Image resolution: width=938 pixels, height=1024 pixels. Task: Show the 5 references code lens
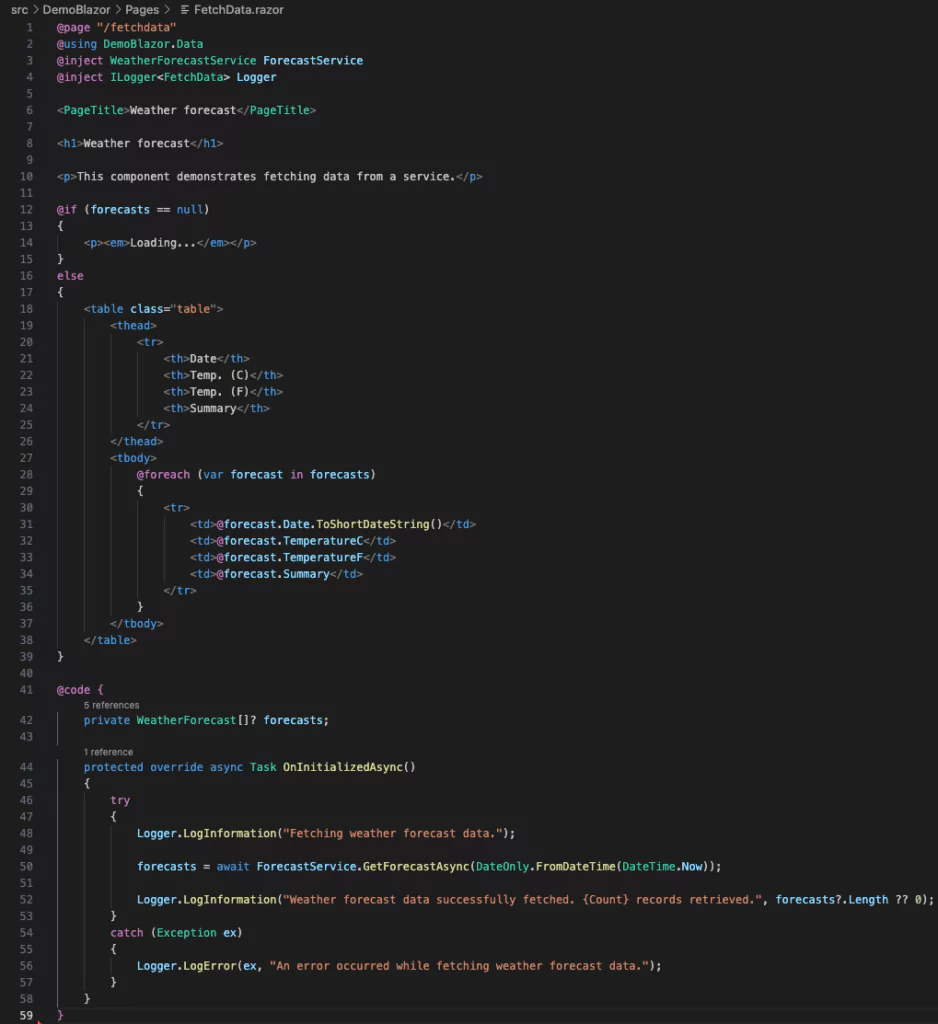[111, 705]
